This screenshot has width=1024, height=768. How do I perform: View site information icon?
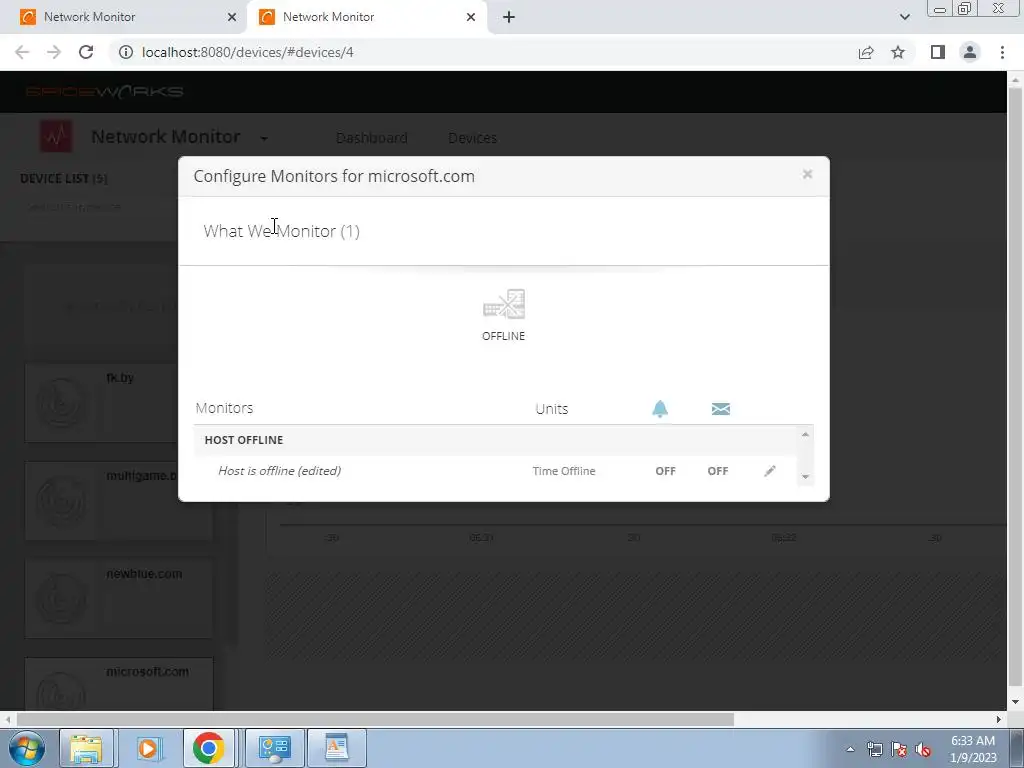125,52
